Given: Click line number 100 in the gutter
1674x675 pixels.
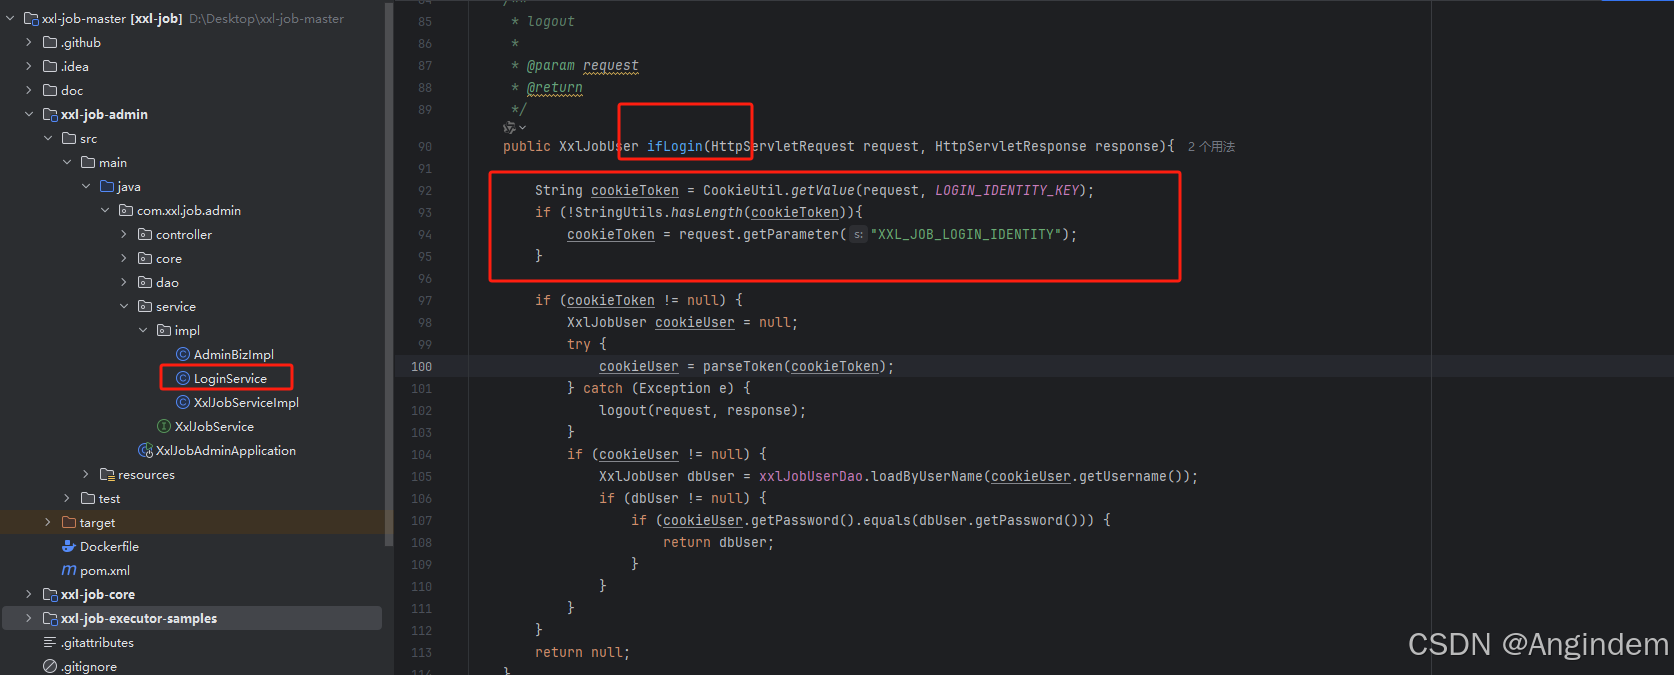Looking at the screenshot, I should (421, 366).
